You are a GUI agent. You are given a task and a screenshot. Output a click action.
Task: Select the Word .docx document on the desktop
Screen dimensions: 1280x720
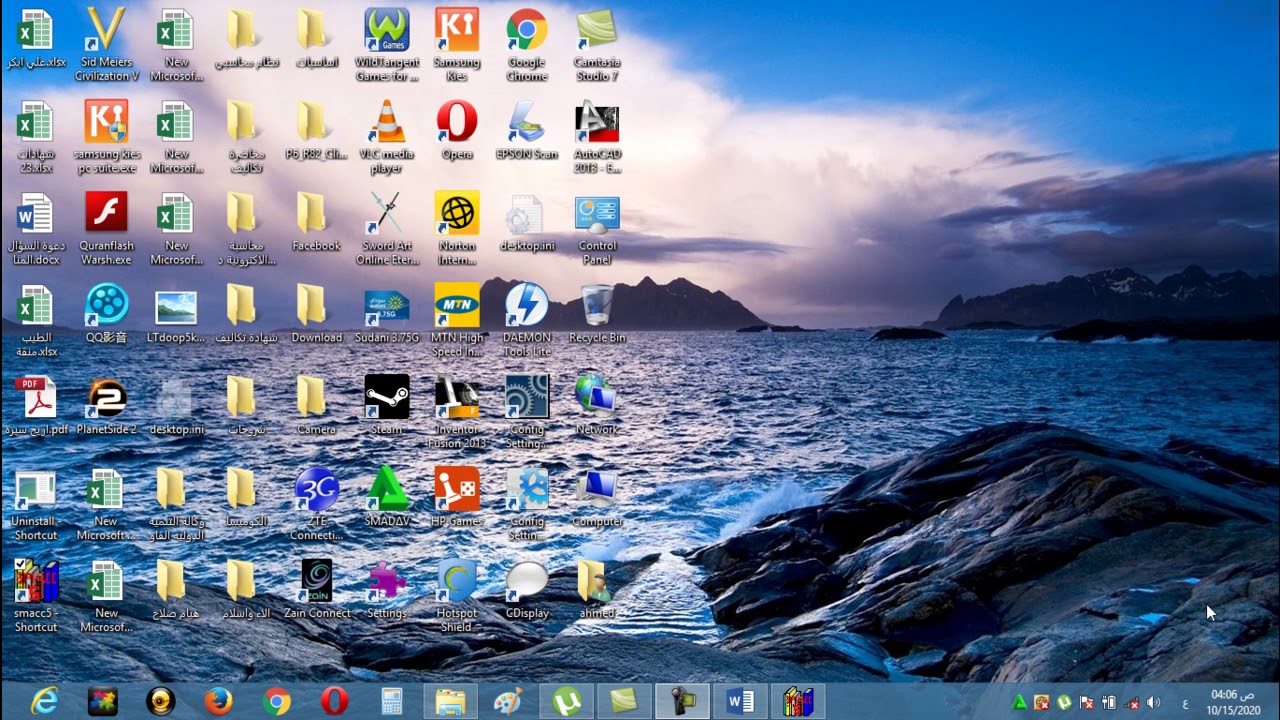point(35,229)
